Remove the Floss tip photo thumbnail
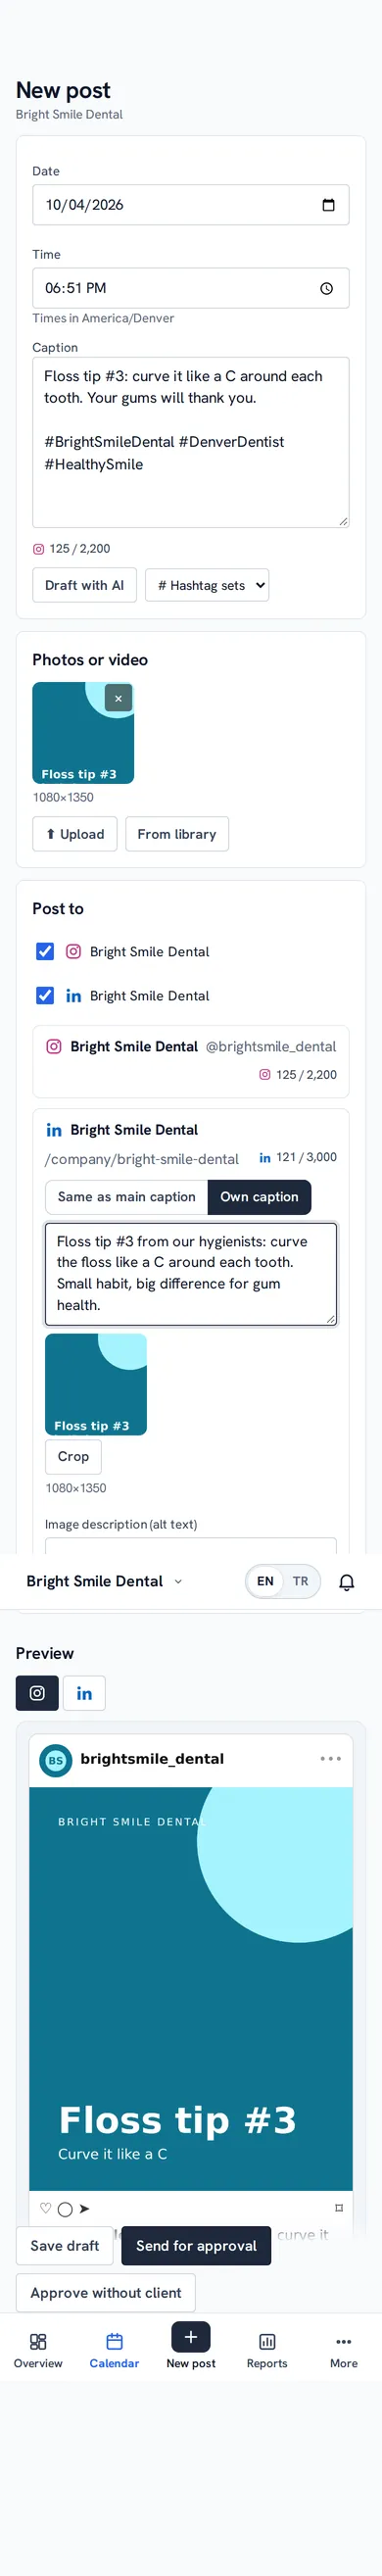The image size is (382, 2576). [x=118, y=698]
